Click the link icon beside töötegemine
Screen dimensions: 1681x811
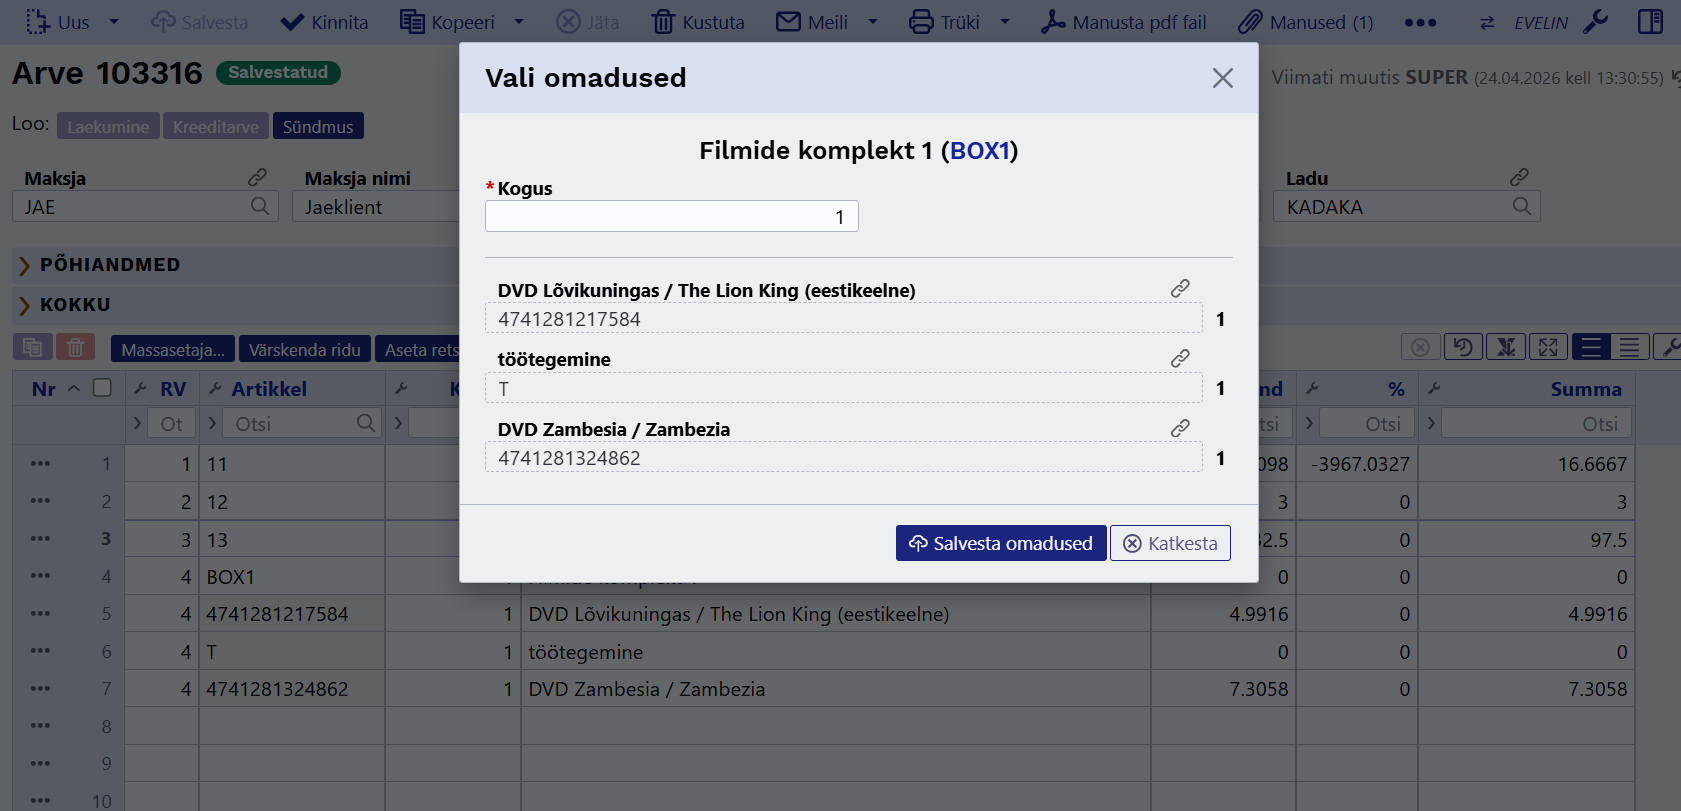point(1180,358)
